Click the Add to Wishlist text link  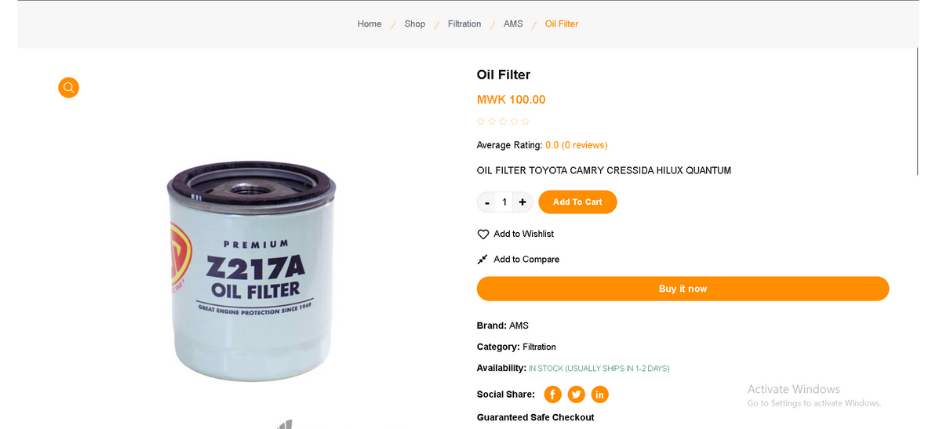point(523,234)
